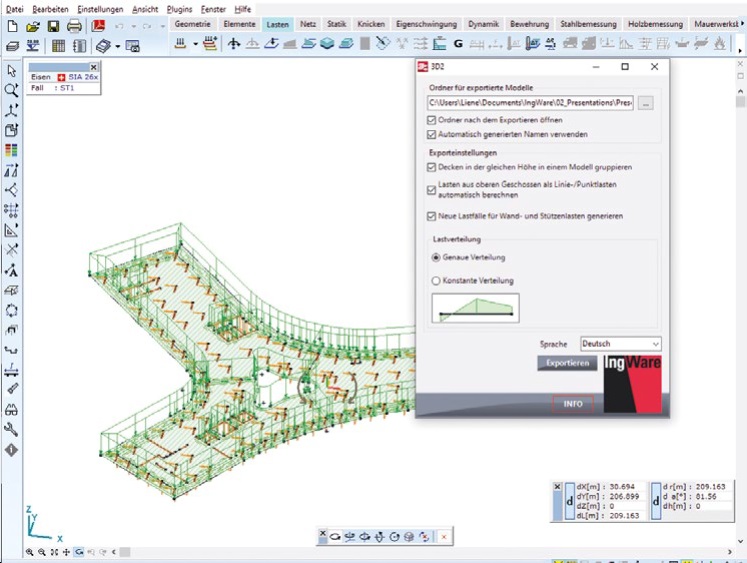Click the diamond info icon in the left sidebar
The image size is (747, 563).
click(11, 450)
